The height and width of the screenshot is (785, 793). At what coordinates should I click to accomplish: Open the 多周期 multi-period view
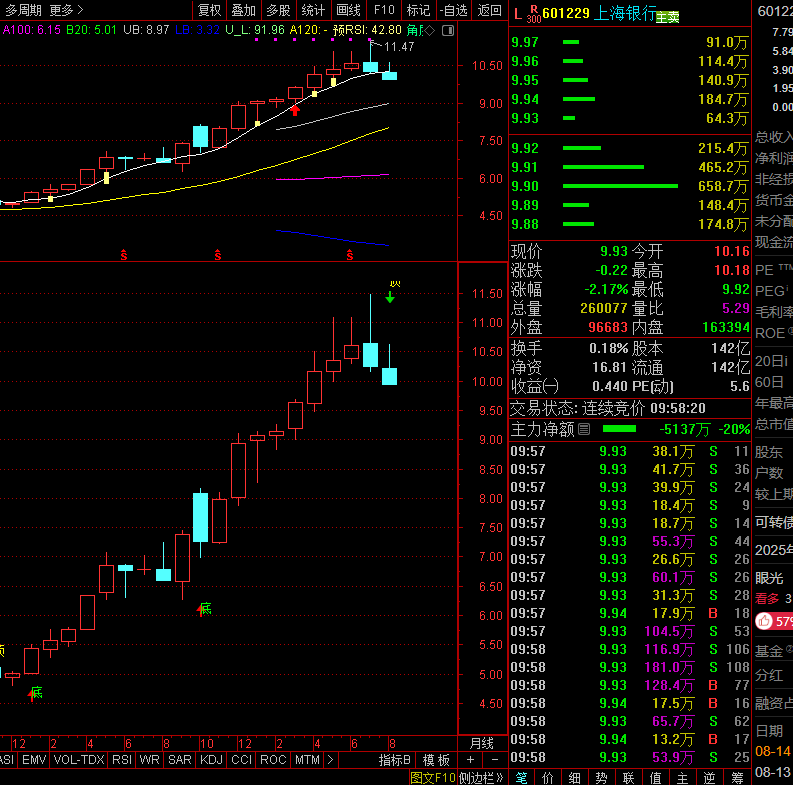[x=23, y=10]
